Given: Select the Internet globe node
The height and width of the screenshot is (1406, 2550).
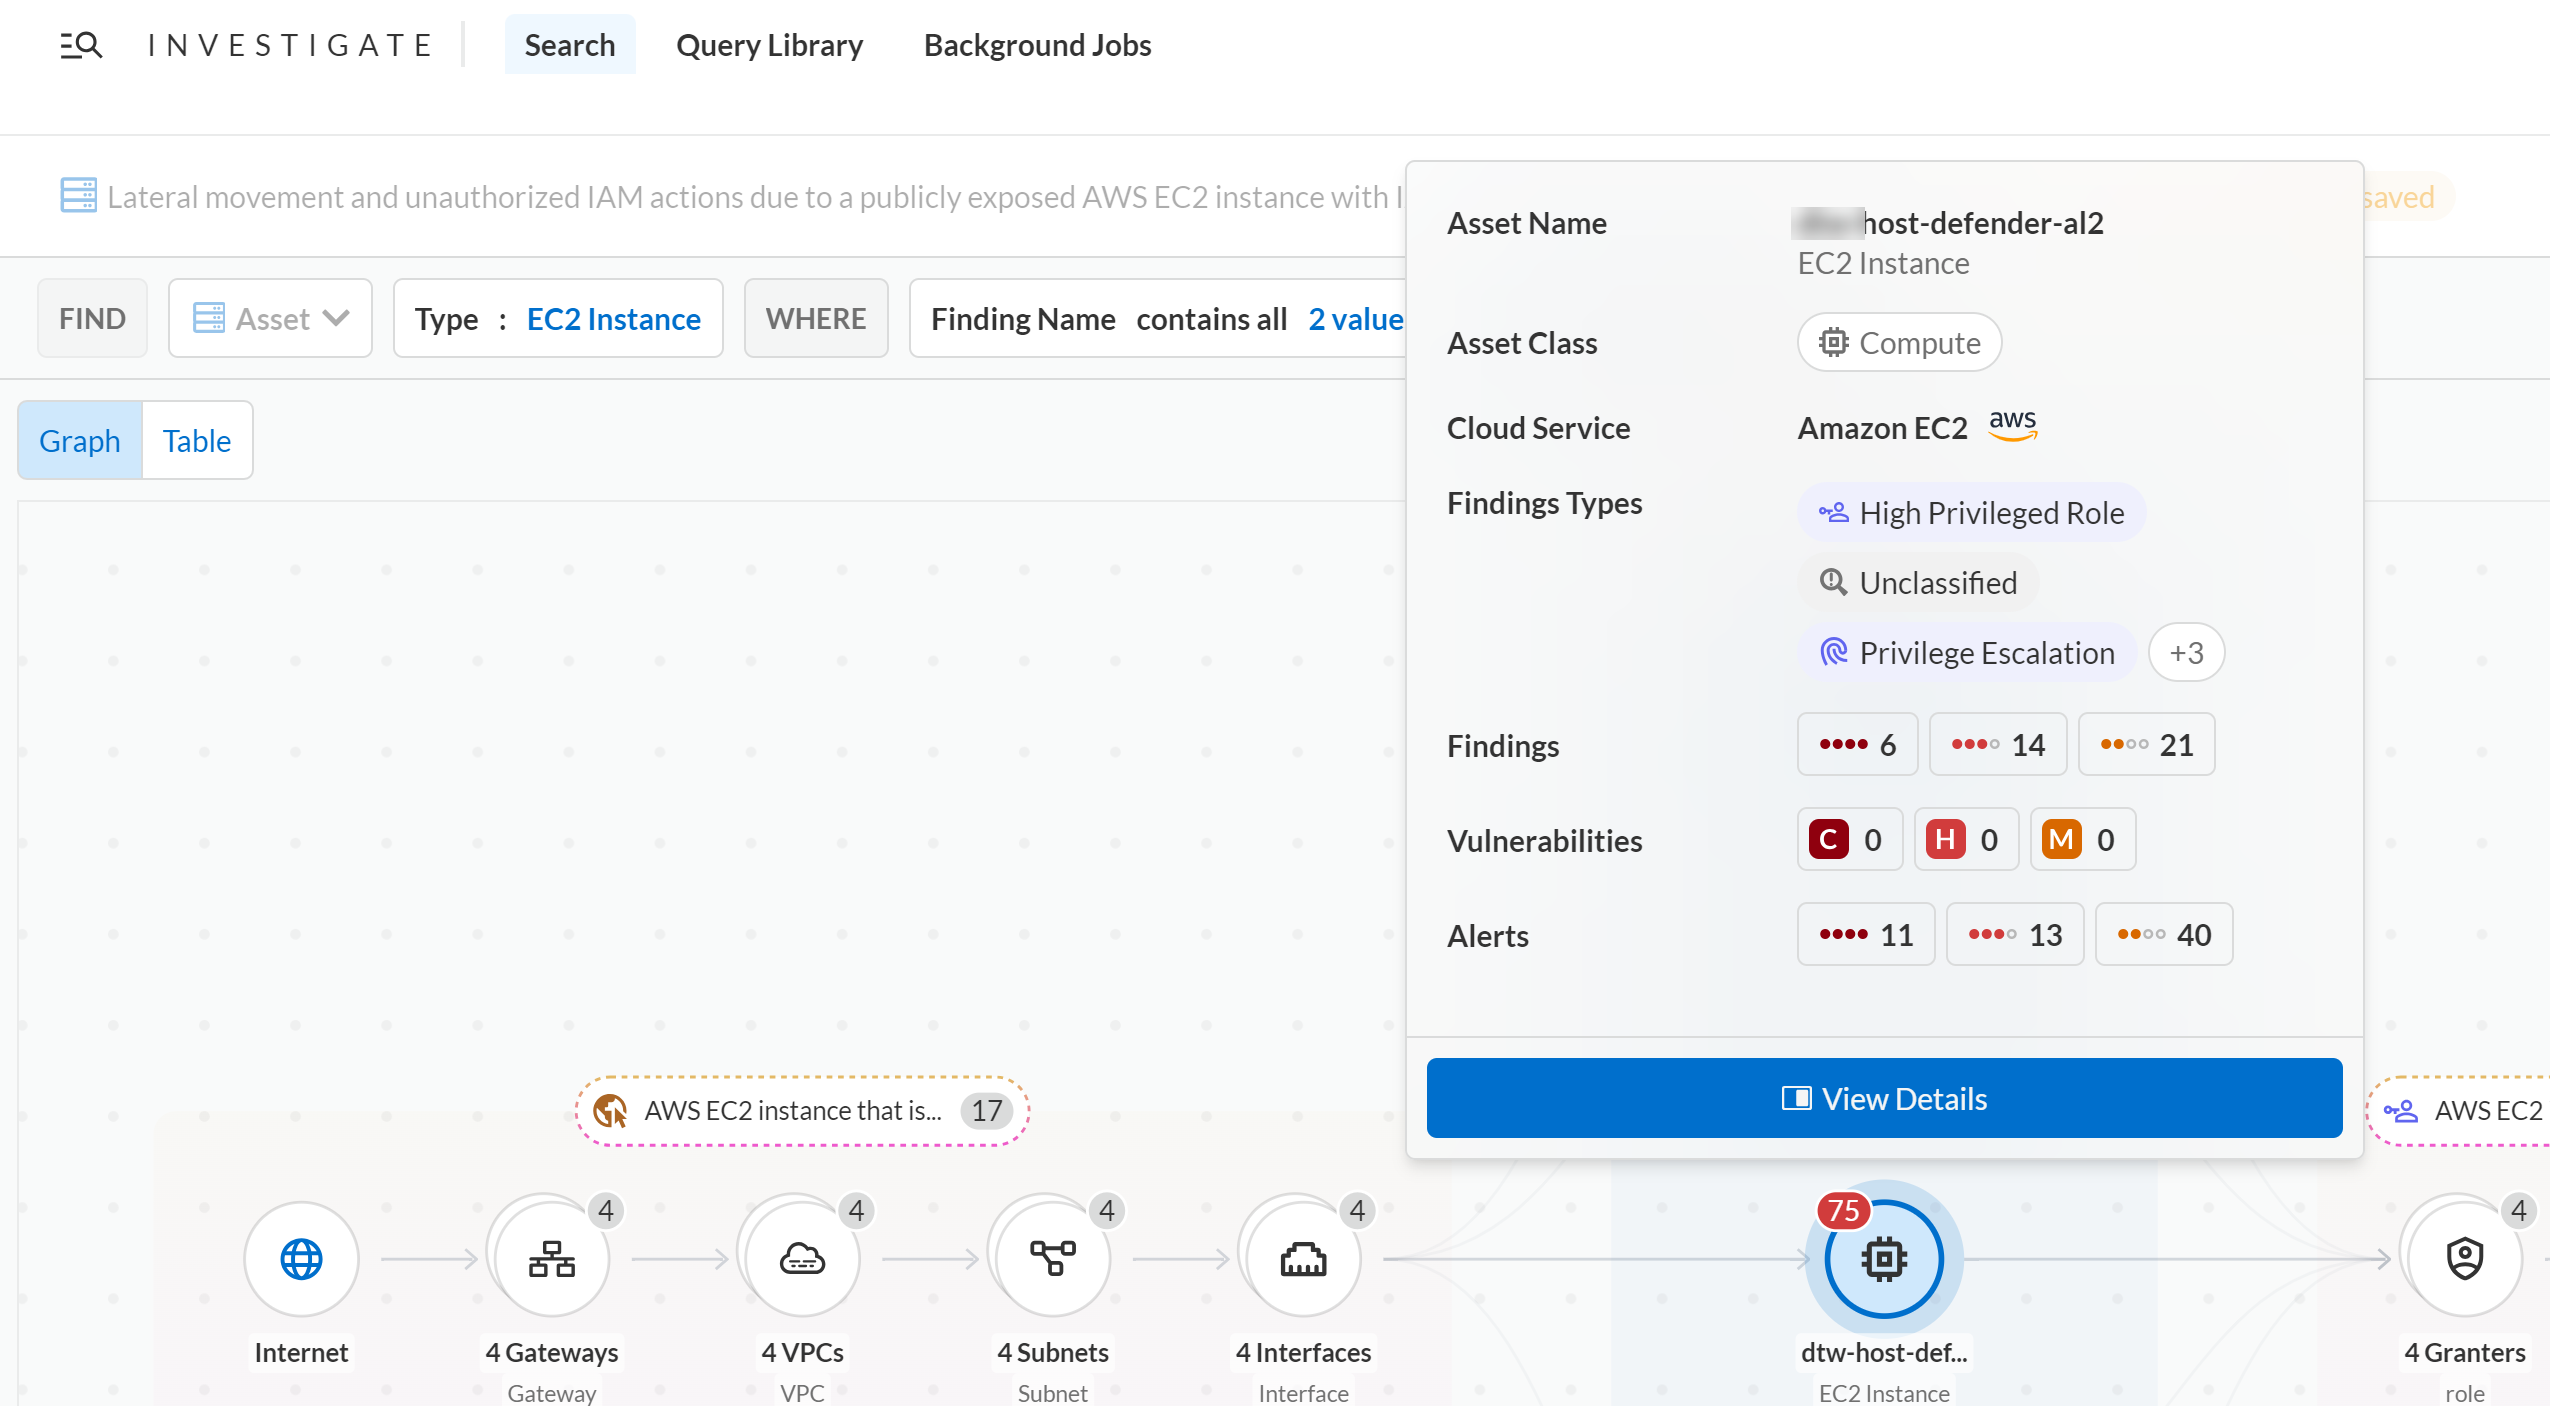Looking at the screenshot, I should tap(301, 1258).
